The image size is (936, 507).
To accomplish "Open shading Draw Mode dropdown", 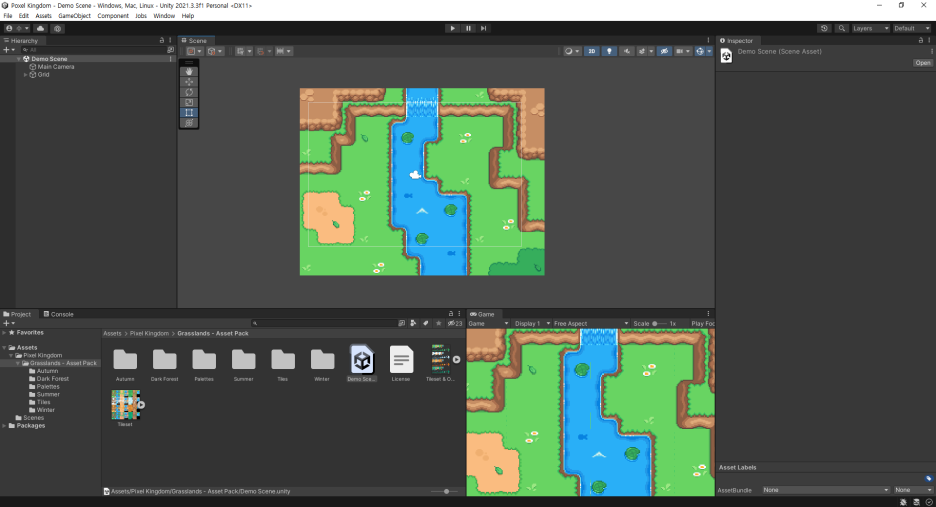I will (572, 51).
